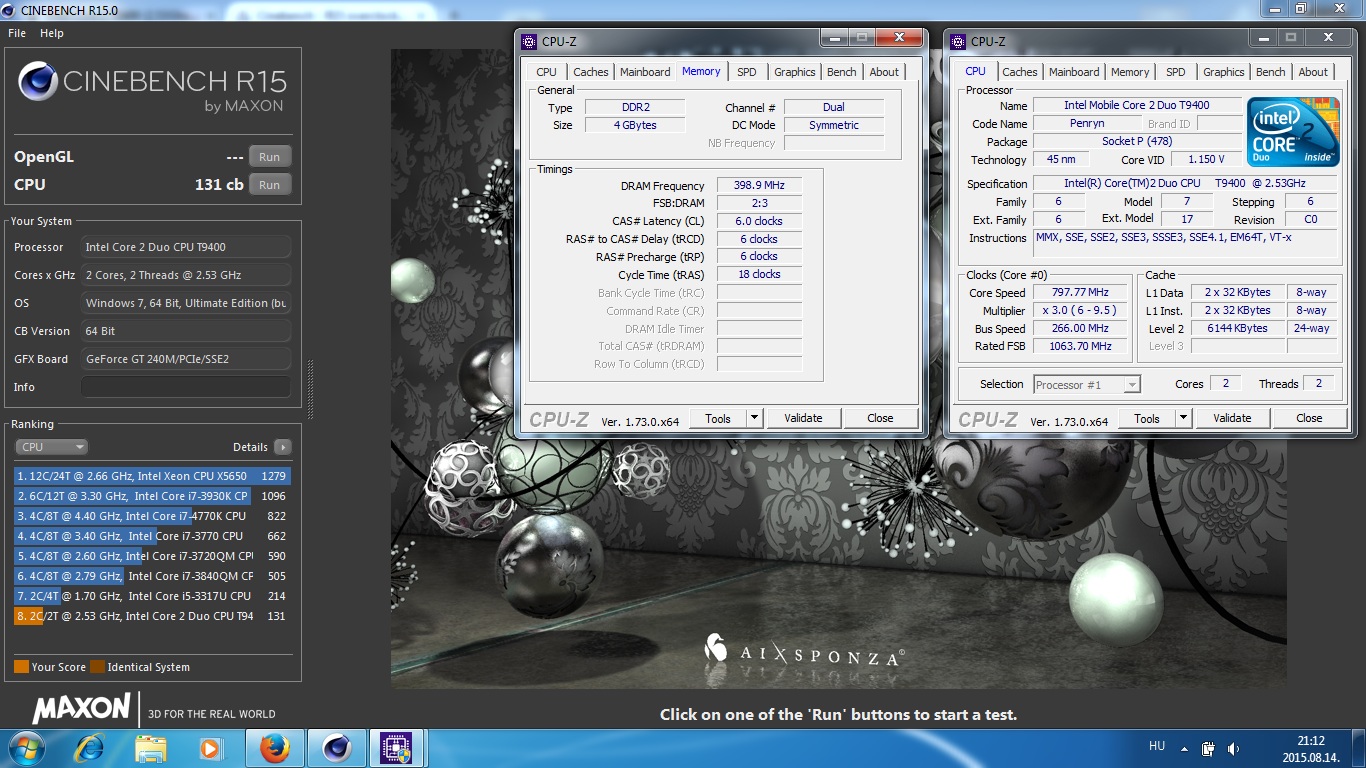
Task: Click the DRAM Frequency value field
Action: (x=759, y=186)
